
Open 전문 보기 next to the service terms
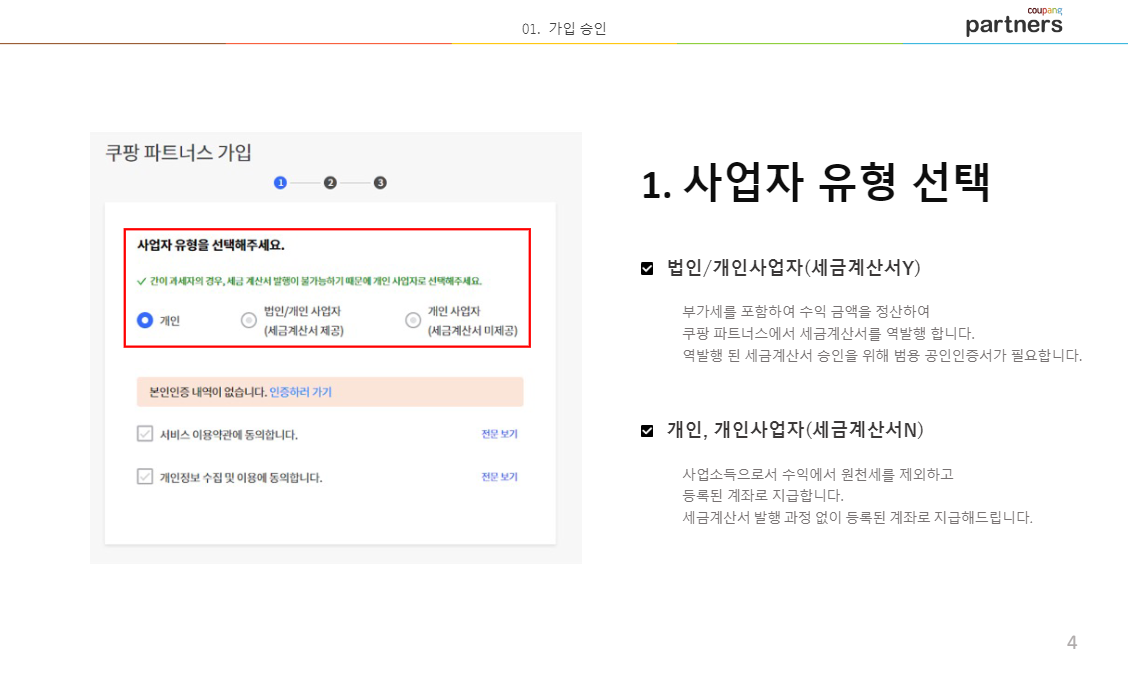click(497, 433)
